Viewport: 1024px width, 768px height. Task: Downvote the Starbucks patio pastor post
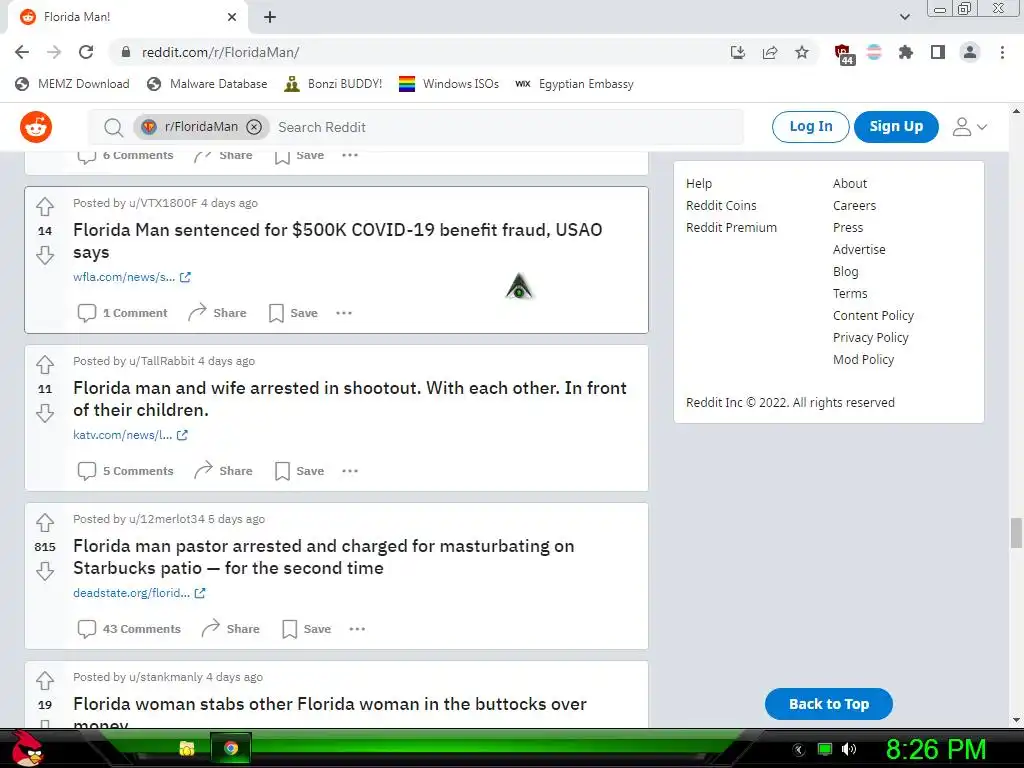pos(45,571)
